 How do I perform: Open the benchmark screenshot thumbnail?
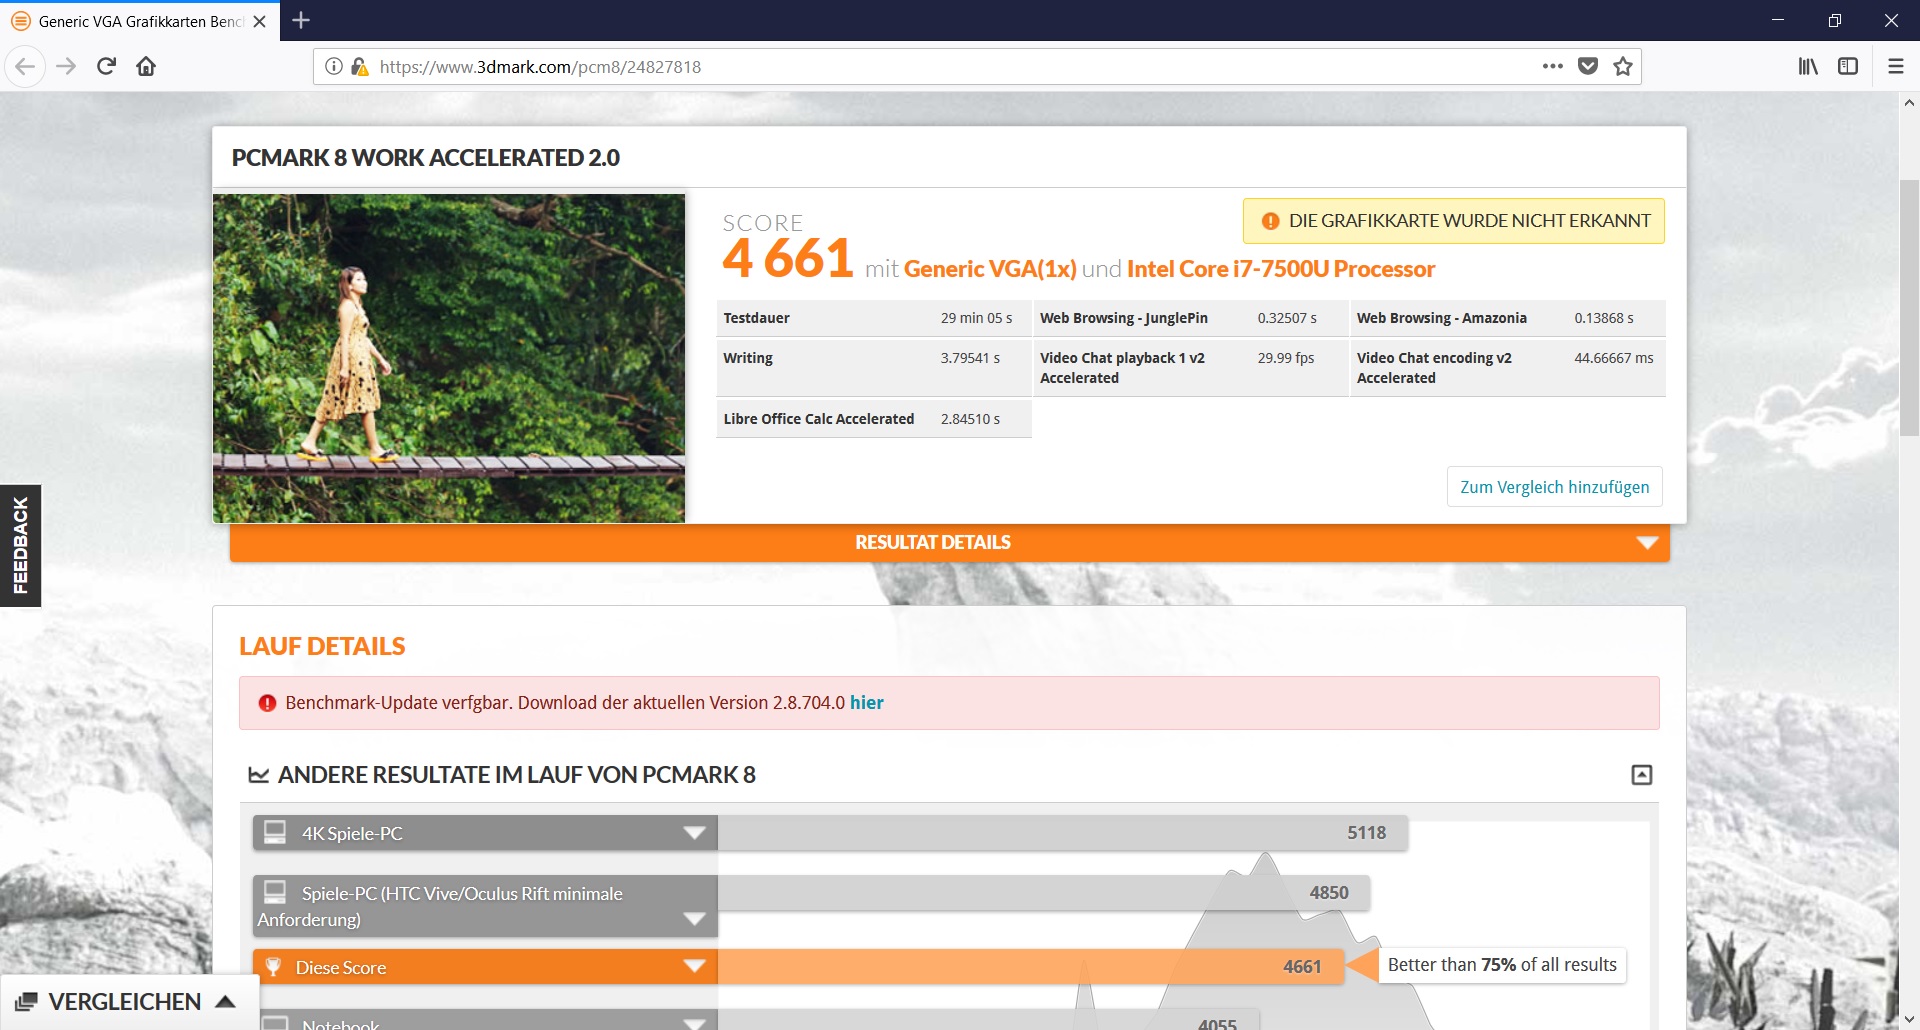[449, 358]
